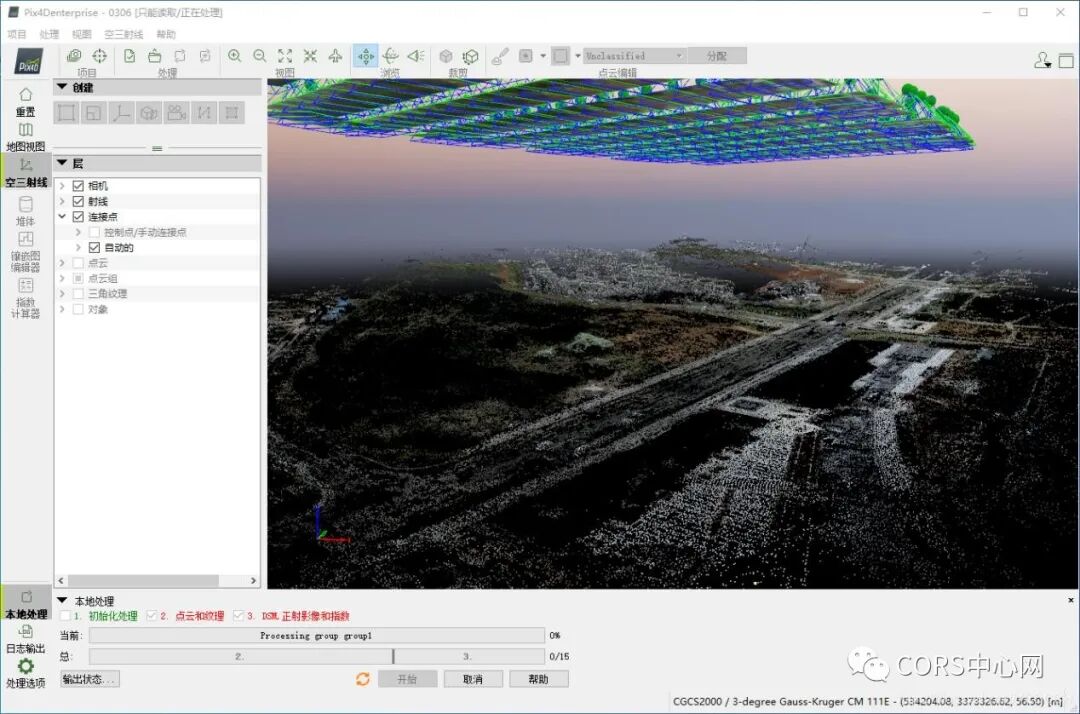The image size is (1080, 714).
Task: Open the Unclassified point group dropdown
Action: coord(634,56)
